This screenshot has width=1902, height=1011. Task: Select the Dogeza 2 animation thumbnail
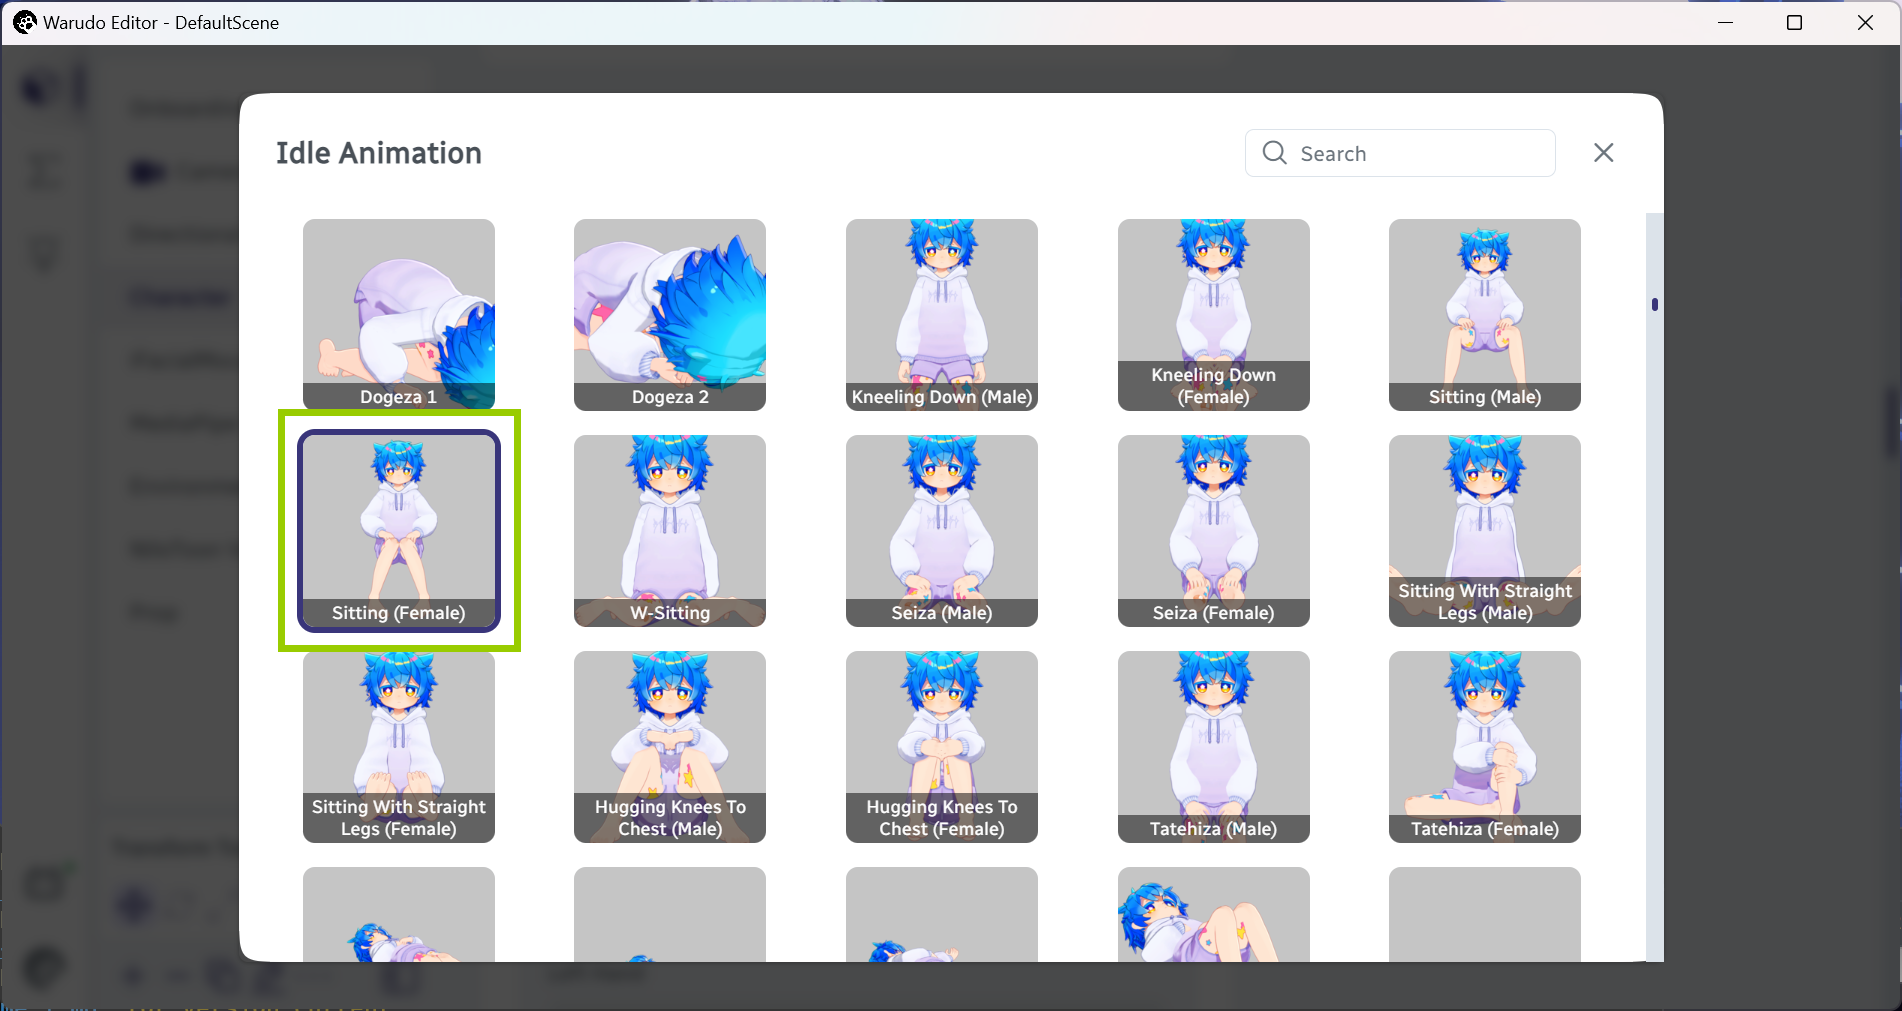(670, 315)
